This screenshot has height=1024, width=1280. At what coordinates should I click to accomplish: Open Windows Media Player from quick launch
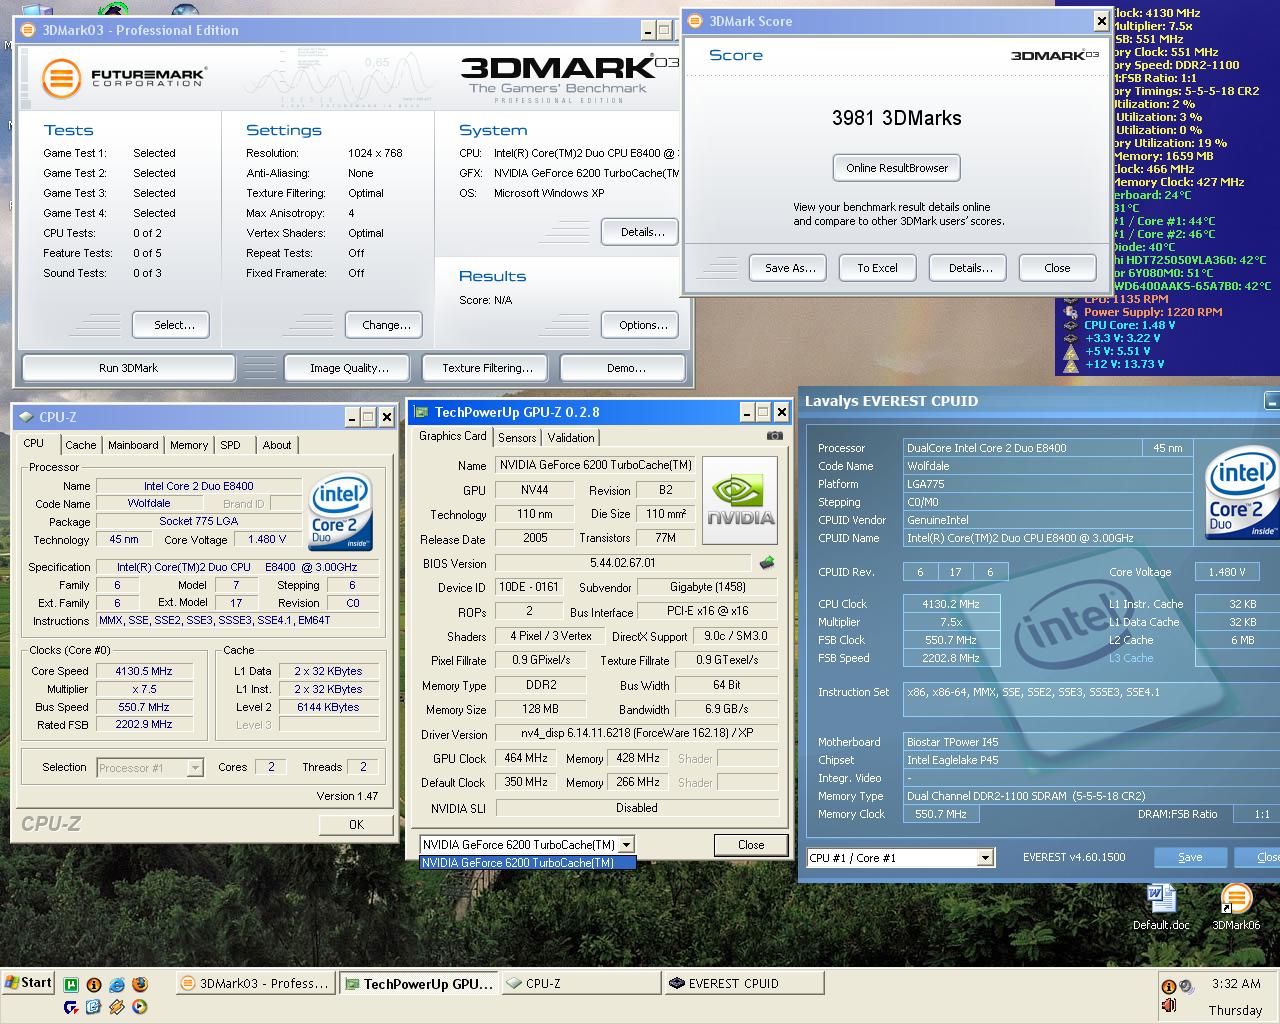[140, 1007]
